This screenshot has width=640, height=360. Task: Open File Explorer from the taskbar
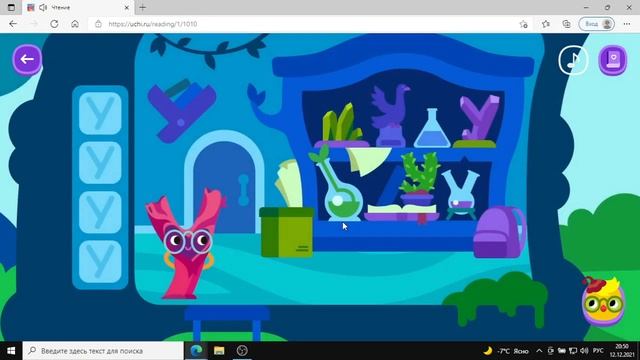(219, 351)
